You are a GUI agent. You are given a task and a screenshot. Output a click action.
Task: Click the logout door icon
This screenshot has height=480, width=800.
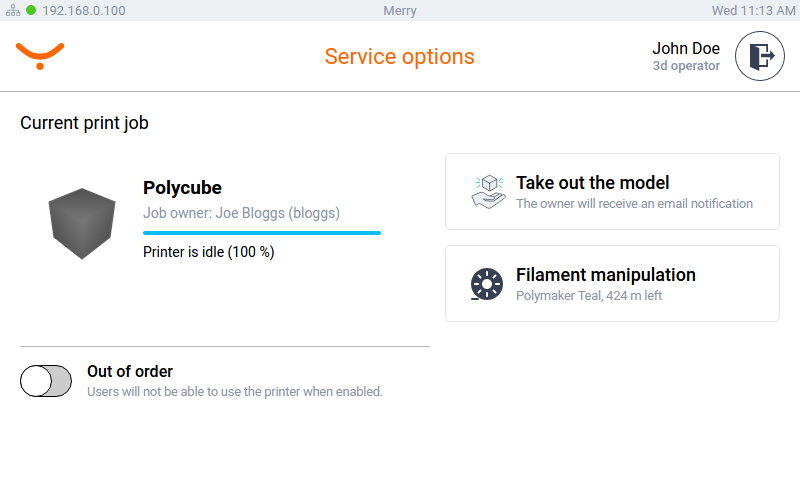click(760, 57)
